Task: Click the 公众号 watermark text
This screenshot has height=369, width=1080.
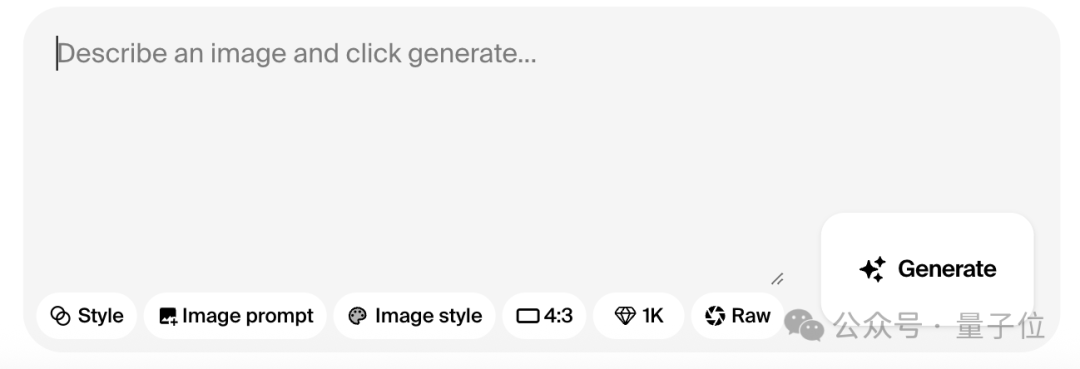Action: (878, 326)
